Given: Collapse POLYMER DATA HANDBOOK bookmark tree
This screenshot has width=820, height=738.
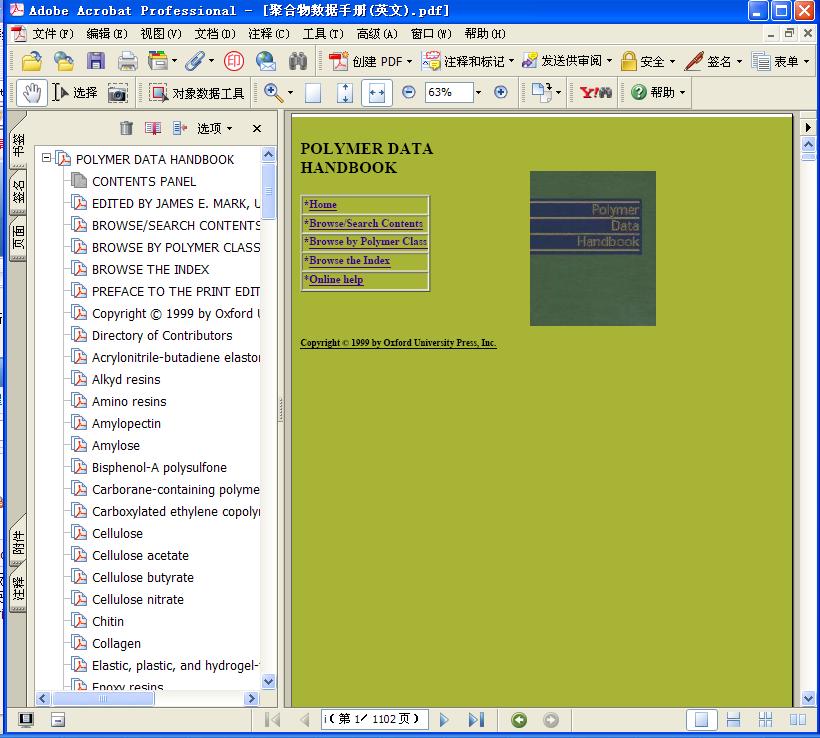Looking at the screenshot, I should coord(47,157).
